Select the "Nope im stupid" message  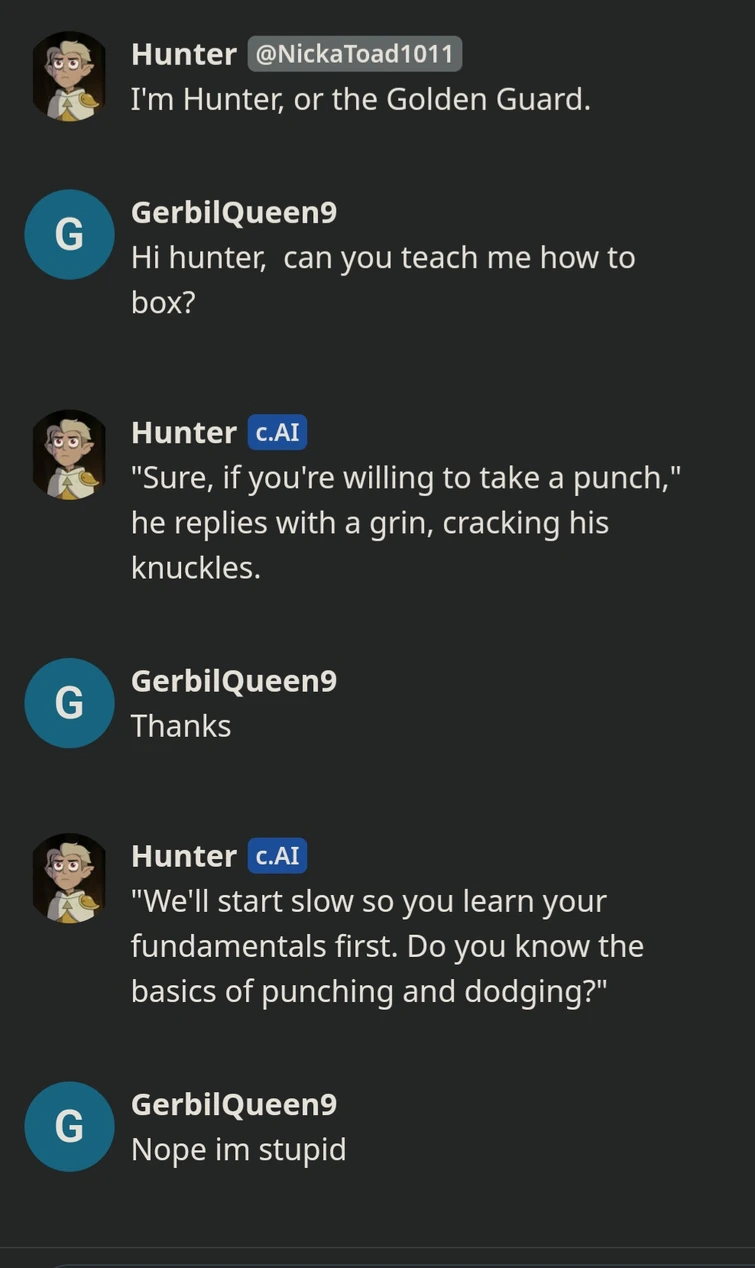point(238,1149)
